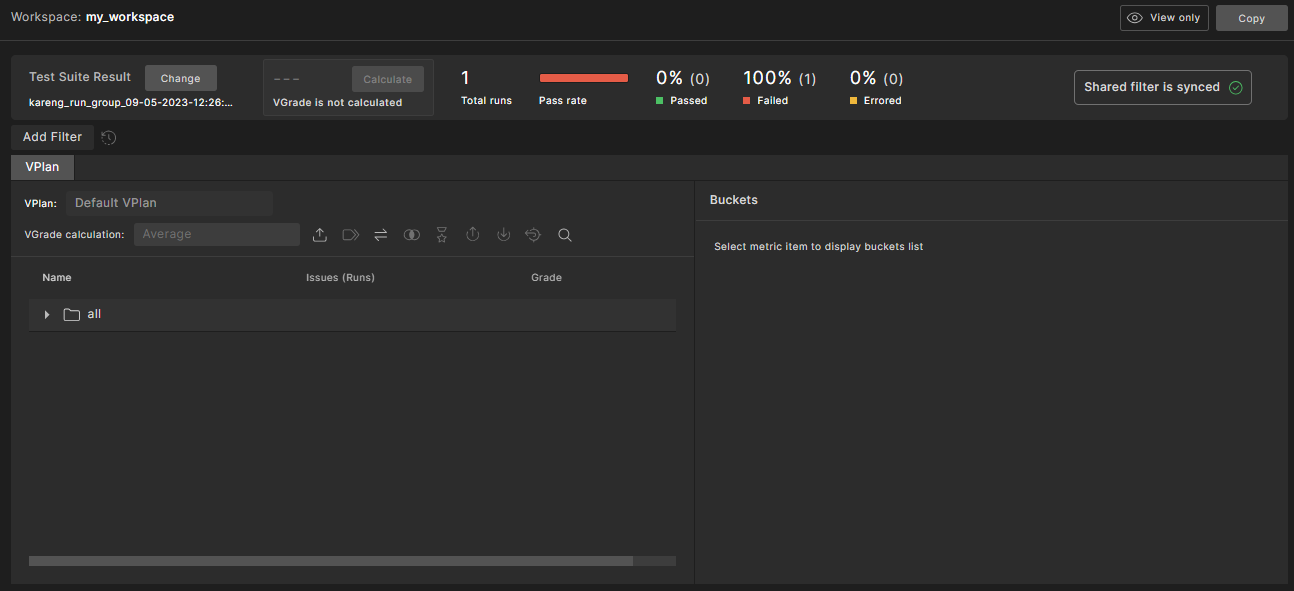The image size is (1294, 591).
Task: Click the red Pass rate progress bar
Action: tap(584, 78)
